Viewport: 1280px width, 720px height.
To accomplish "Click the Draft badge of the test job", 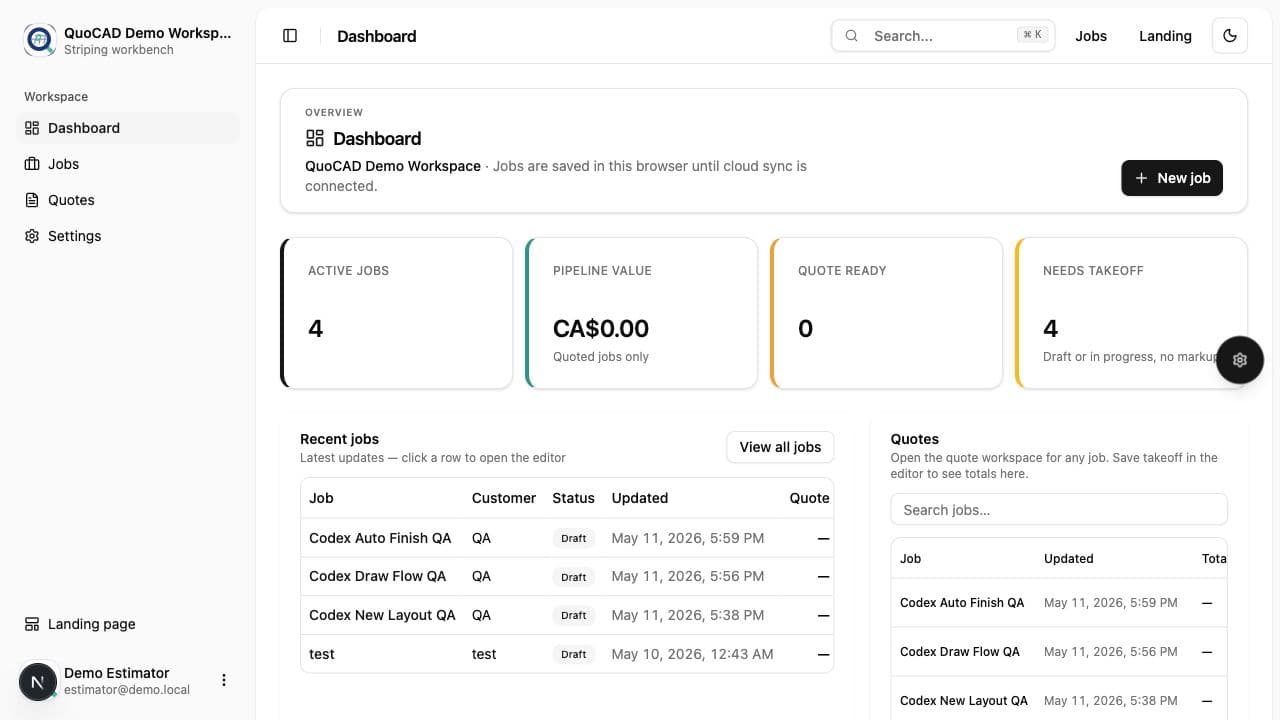I will coord(574,654).
